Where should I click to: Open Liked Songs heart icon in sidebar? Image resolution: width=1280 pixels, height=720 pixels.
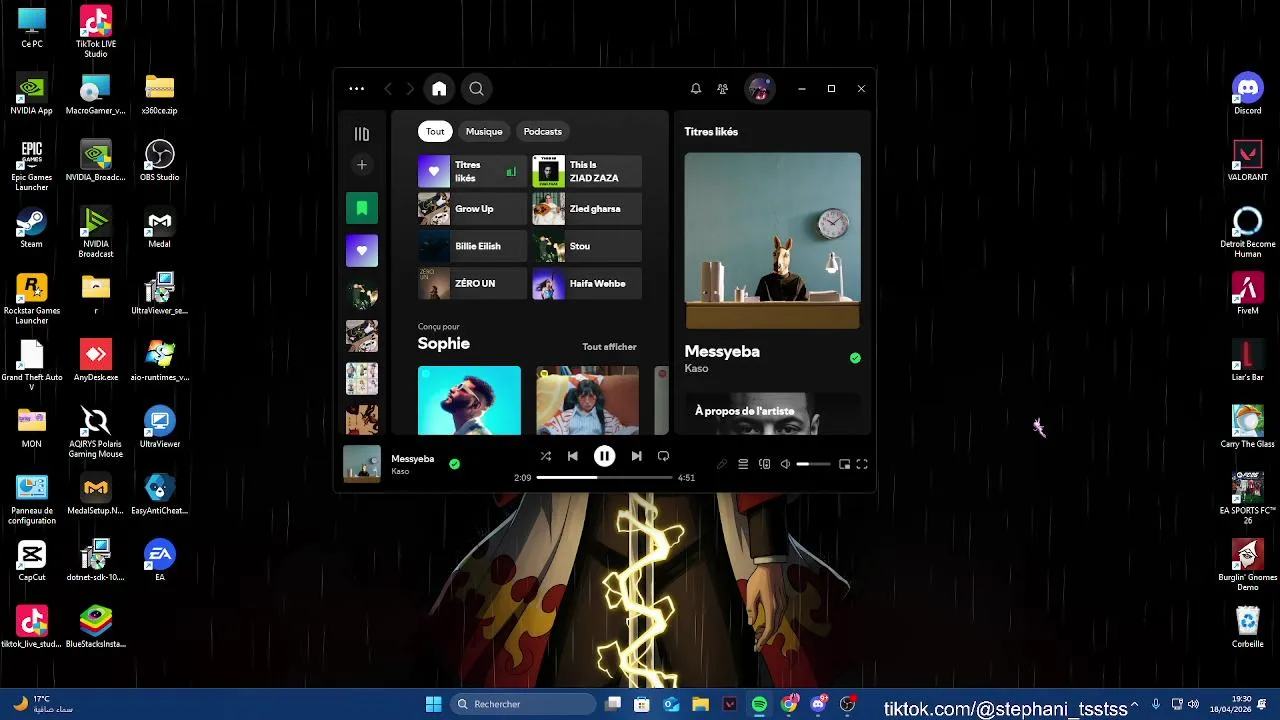pos(362,251)
